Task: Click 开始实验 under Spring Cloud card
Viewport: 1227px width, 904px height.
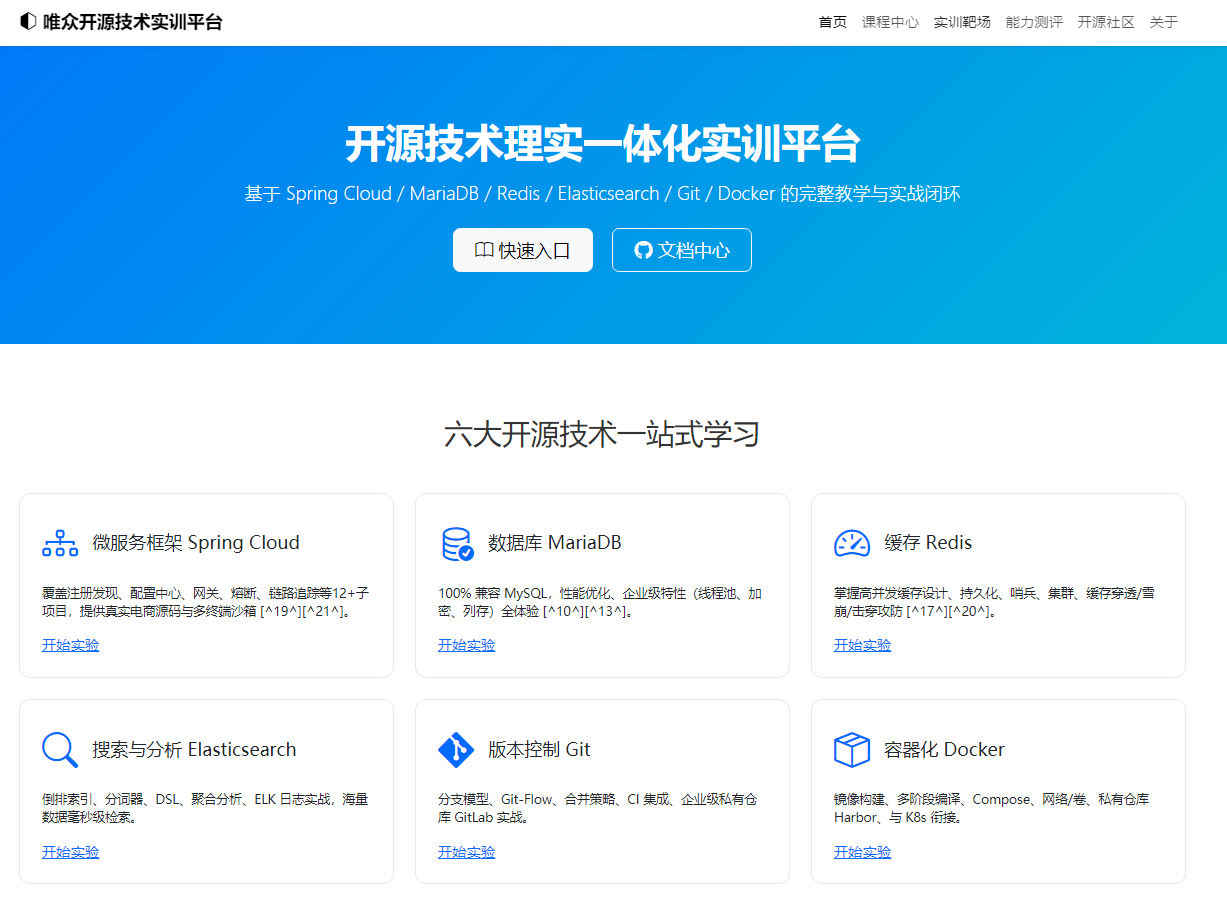Action: tap(70, 645)
